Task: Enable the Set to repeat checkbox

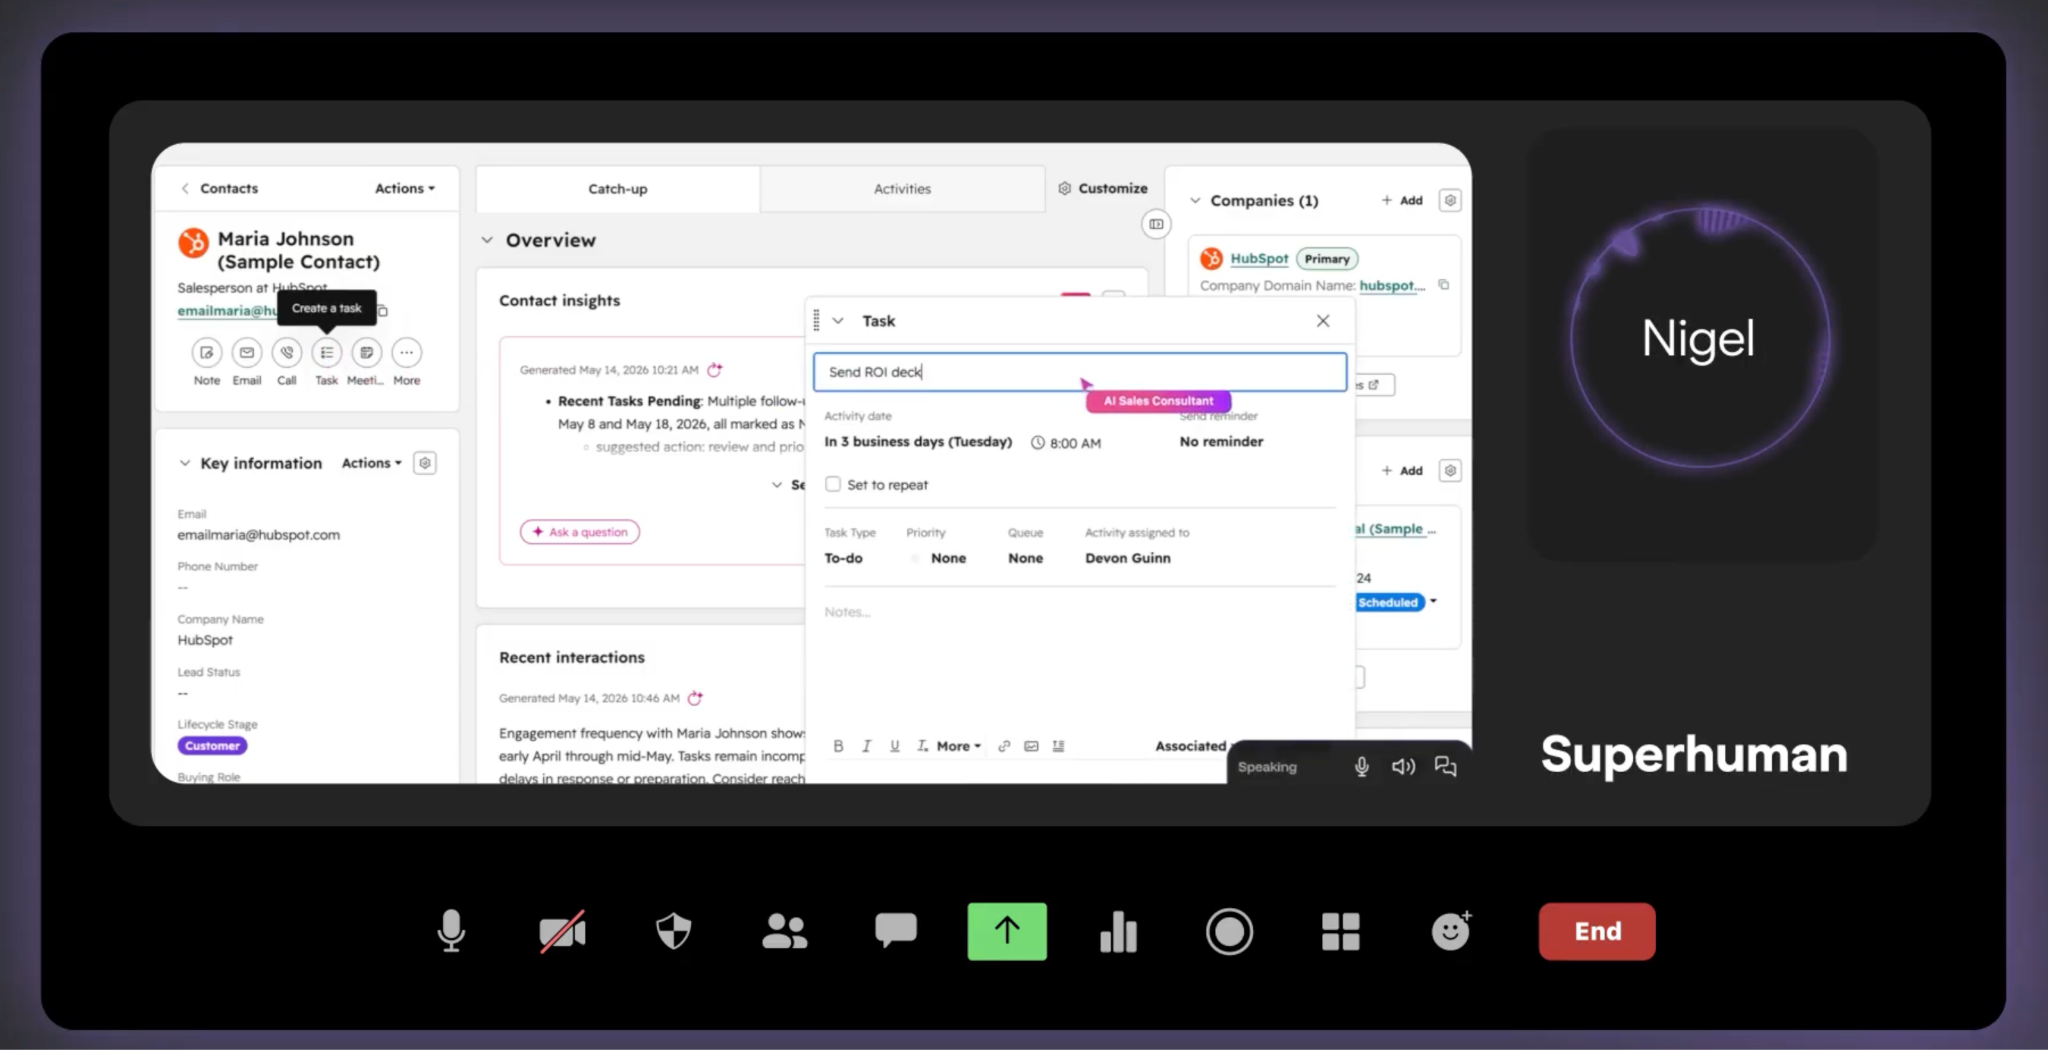Action: [x=833, y=484]
